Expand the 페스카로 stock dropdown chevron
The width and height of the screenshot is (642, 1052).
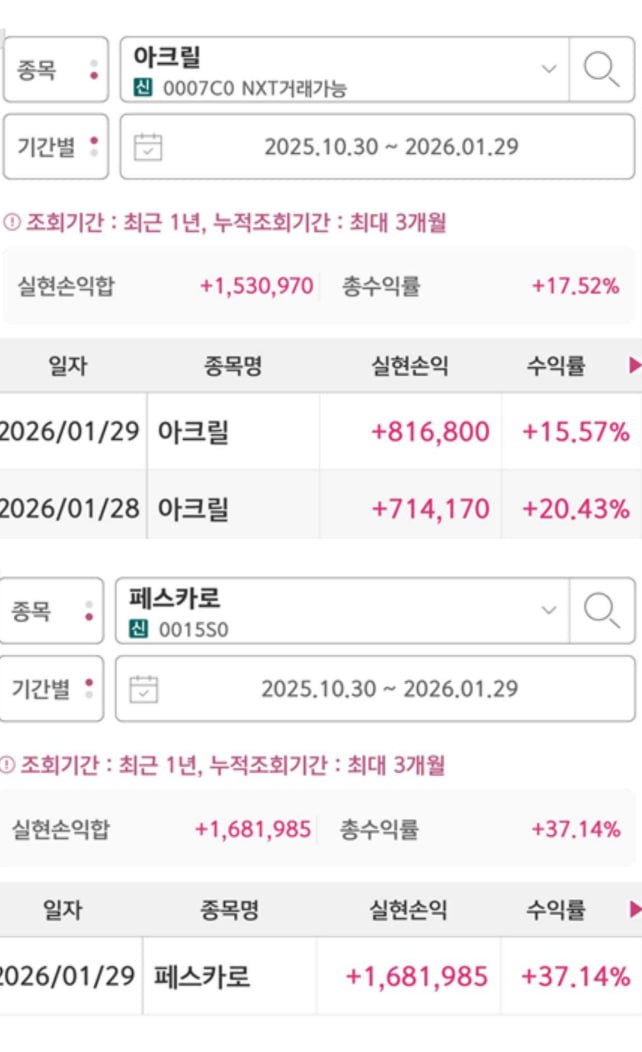pyautogui.click(x=548, y=609)
